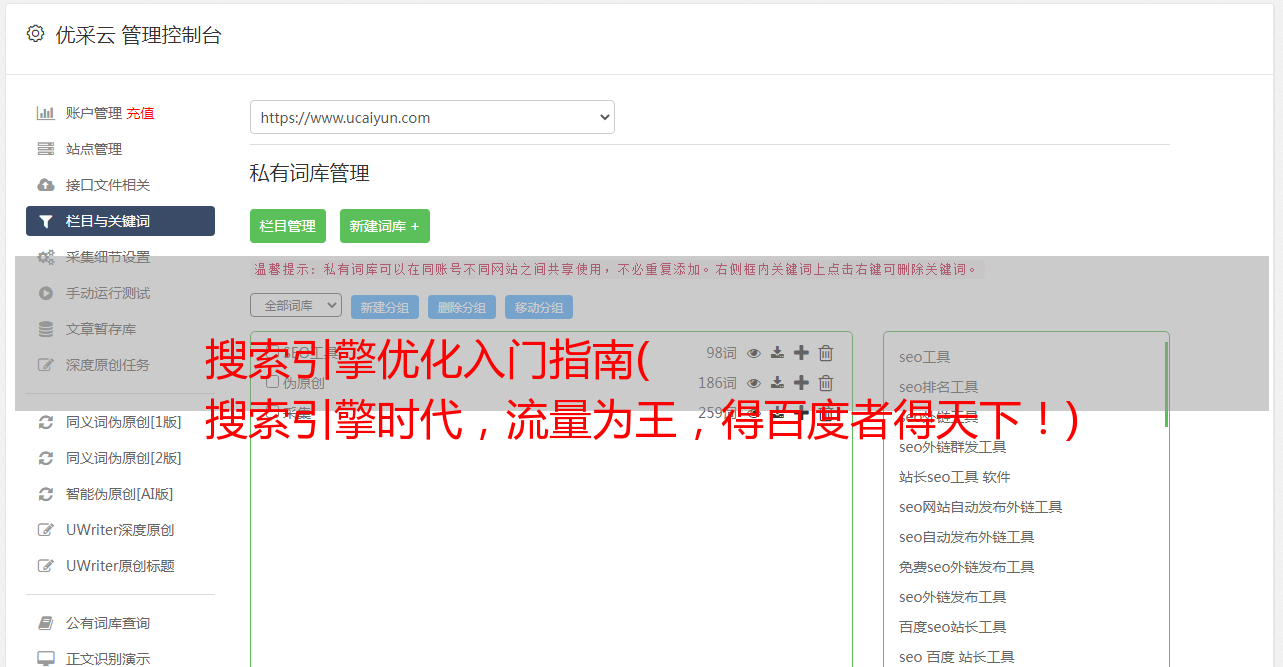Image resolution: width=1283 pixels, height=667 pixels.
Task: Open 智能伪原创[AI版] in the sidebar
Action: point(120,494)
